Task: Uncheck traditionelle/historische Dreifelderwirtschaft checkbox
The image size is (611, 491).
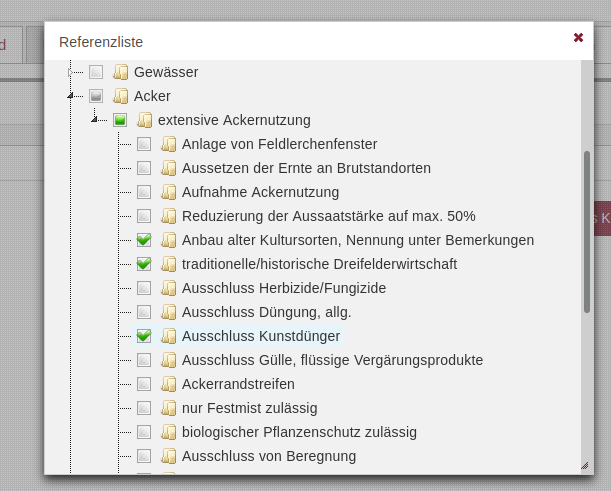Action: pyautogui.click(x=144, y=264)
